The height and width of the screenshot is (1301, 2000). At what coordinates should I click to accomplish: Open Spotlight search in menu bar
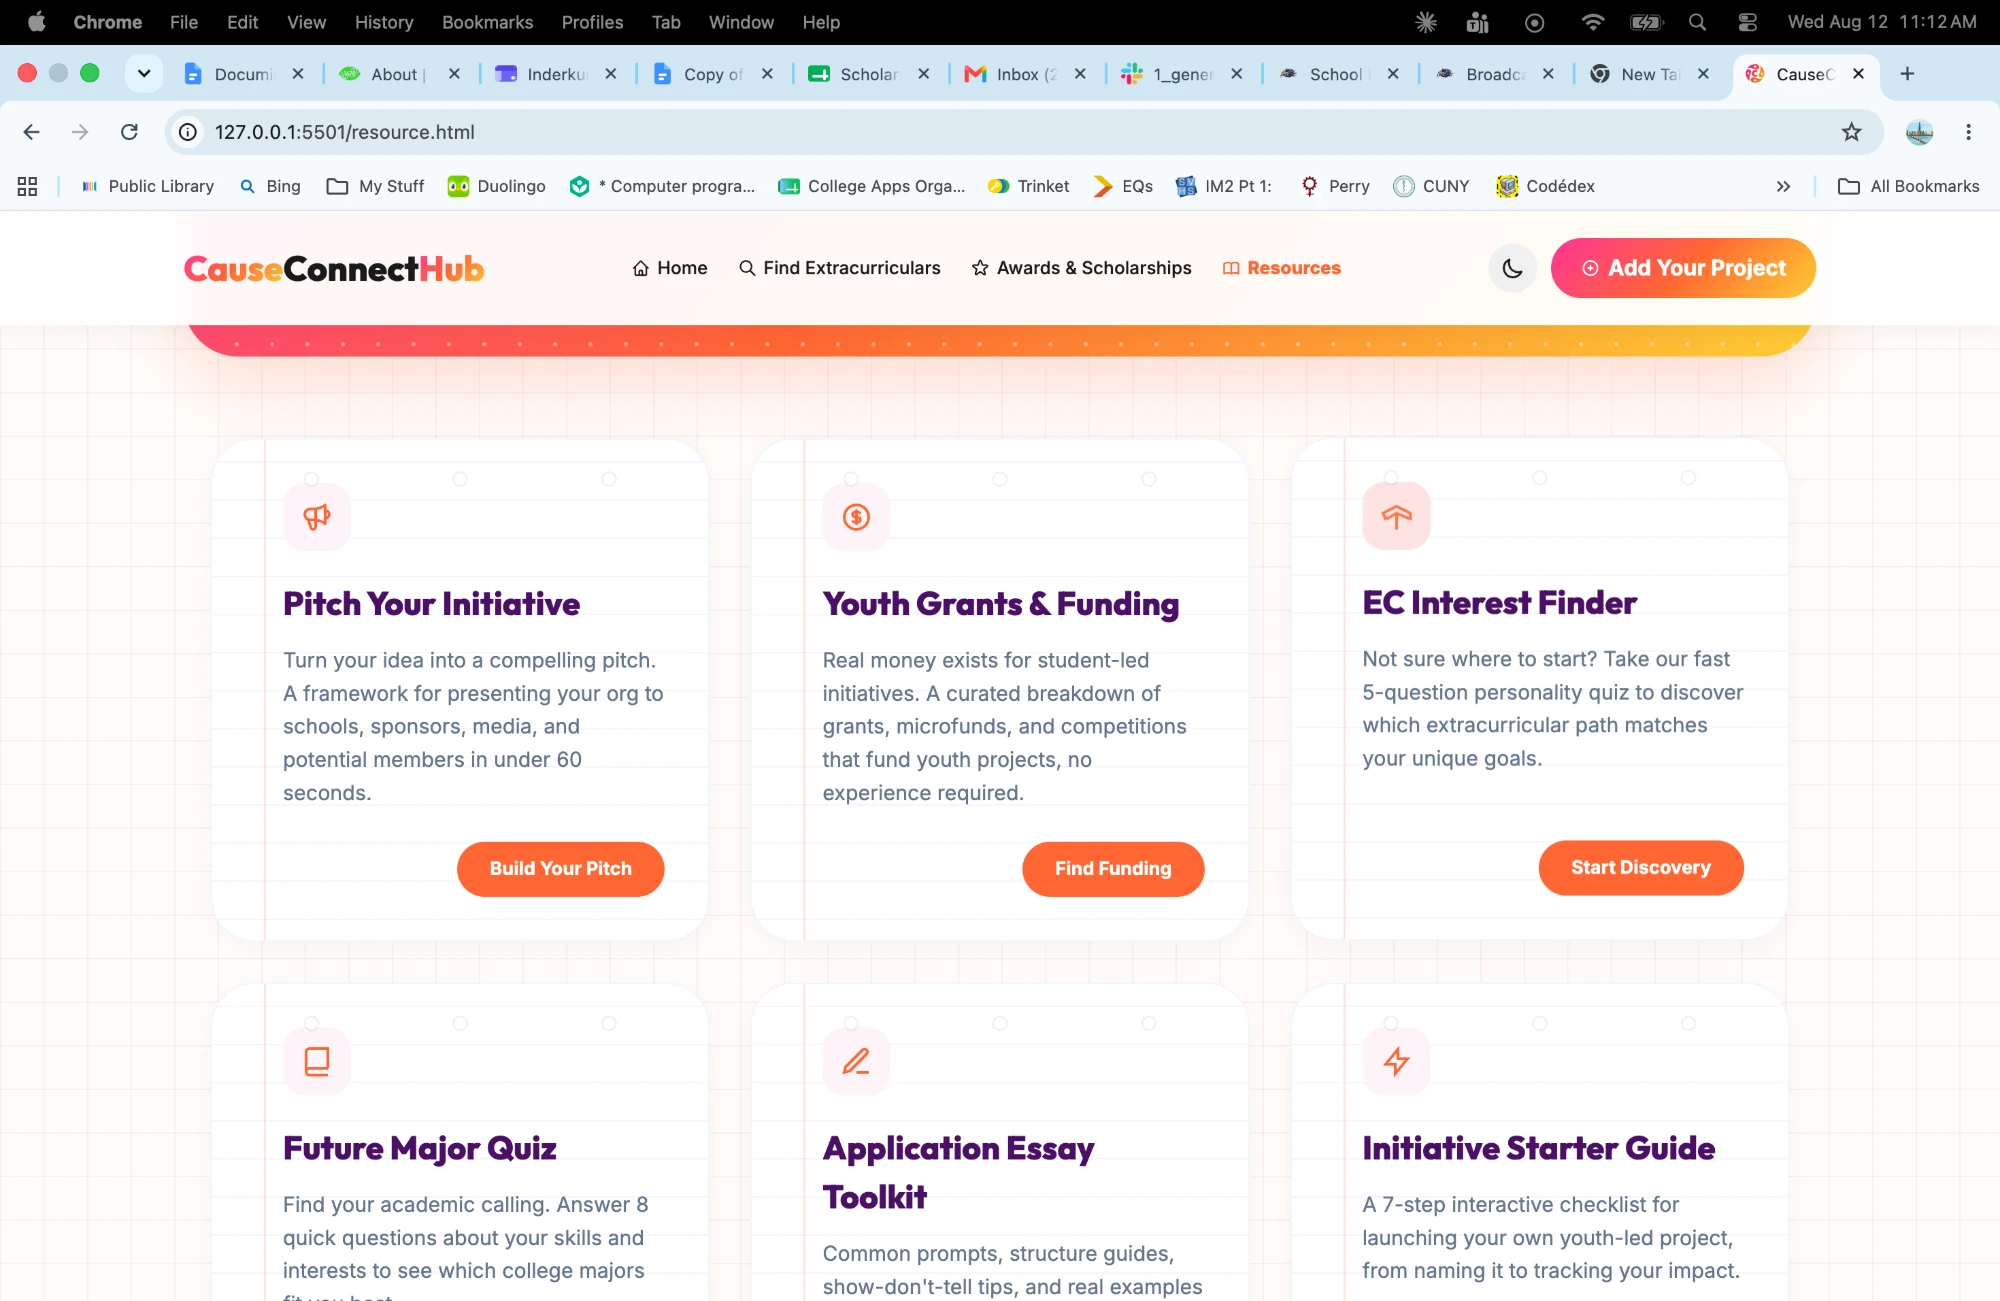(x=1697, y=22)
